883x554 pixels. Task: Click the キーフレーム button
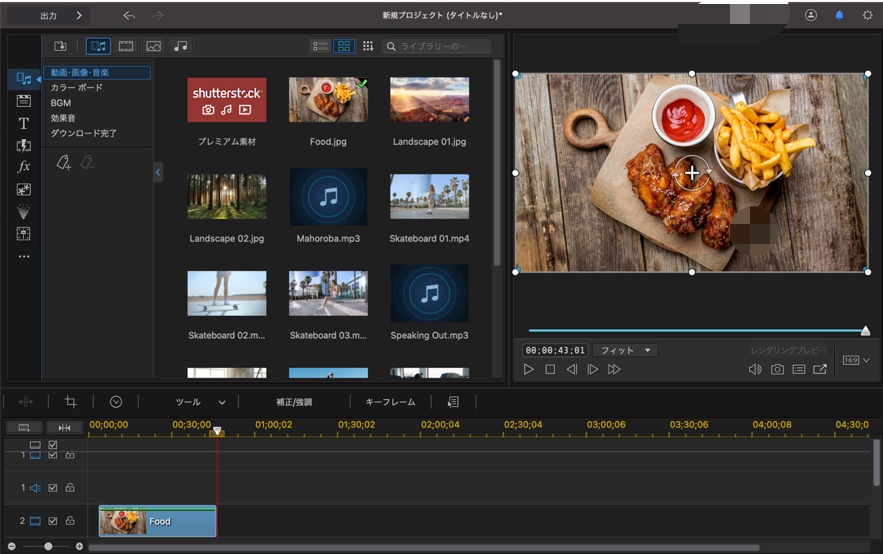coord(390,402)
